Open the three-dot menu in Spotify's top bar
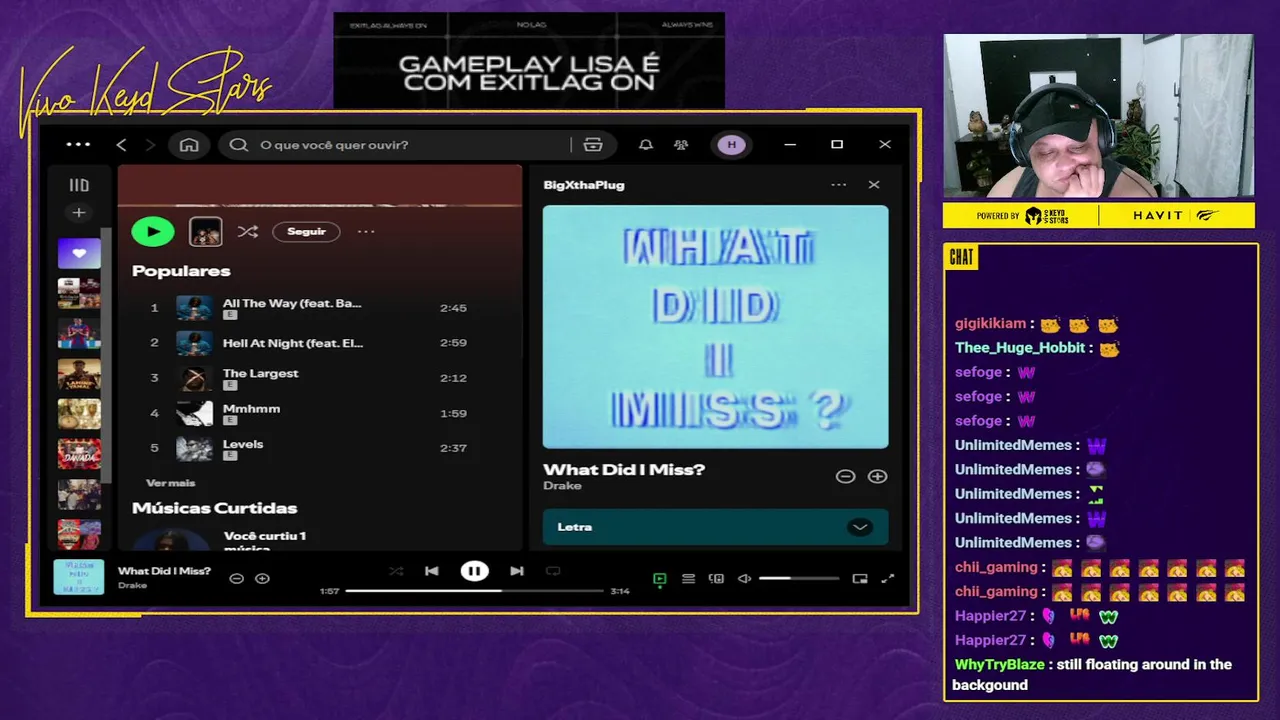 78,145
